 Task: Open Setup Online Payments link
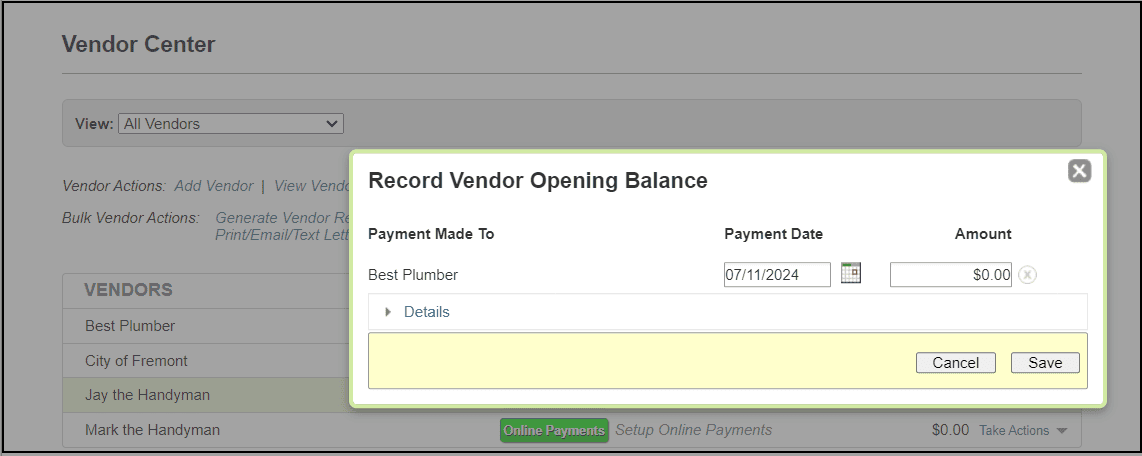coord(693,430)
